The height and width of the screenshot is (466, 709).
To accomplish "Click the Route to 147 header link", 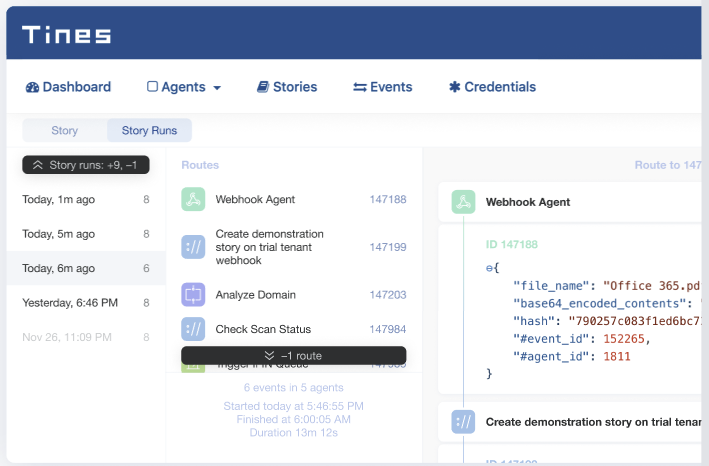I will pyautogui.click(x=668, y=165).
